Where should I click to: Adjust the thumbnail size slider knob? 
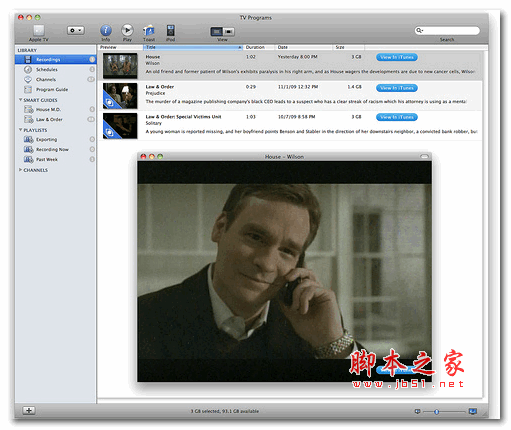pos(436,412)
